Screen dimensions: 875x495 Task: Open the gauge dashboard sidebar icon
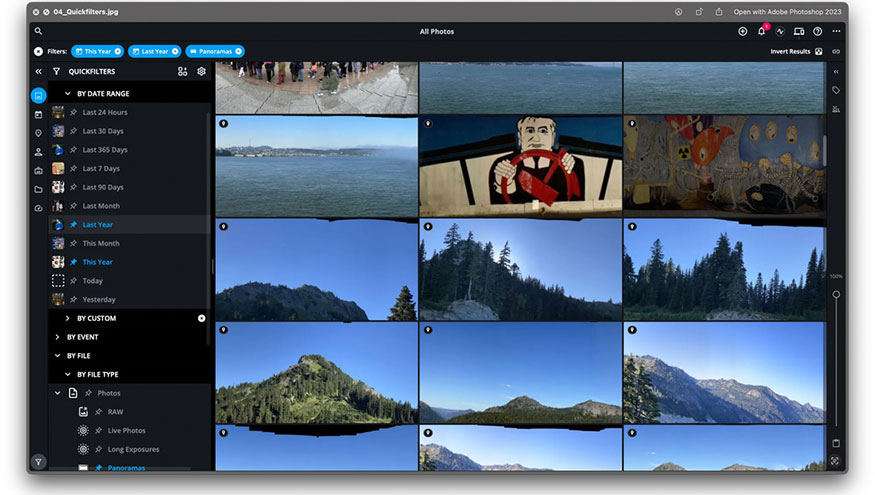tap(38, 208)
